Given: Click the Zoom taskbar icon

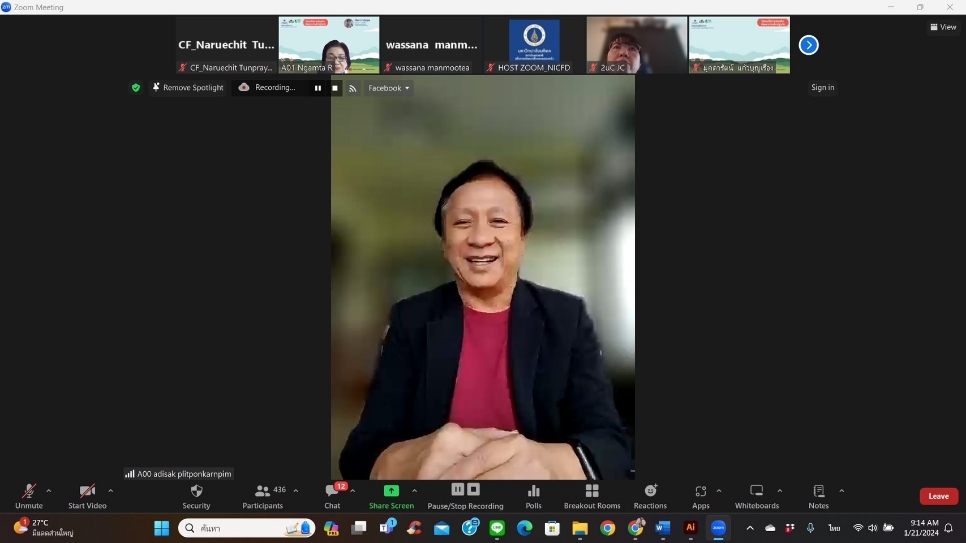Looking at the screenshot, I should point(718,528).
